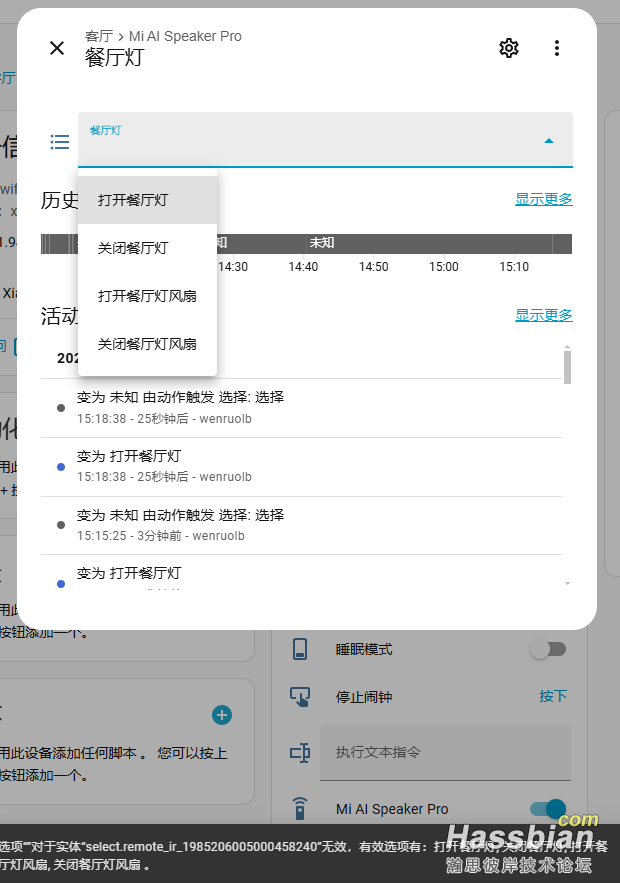This screenshot has height=883, width=620.
Task: Select option 打开餐厅灯风扇
Action: pos(148,296)
